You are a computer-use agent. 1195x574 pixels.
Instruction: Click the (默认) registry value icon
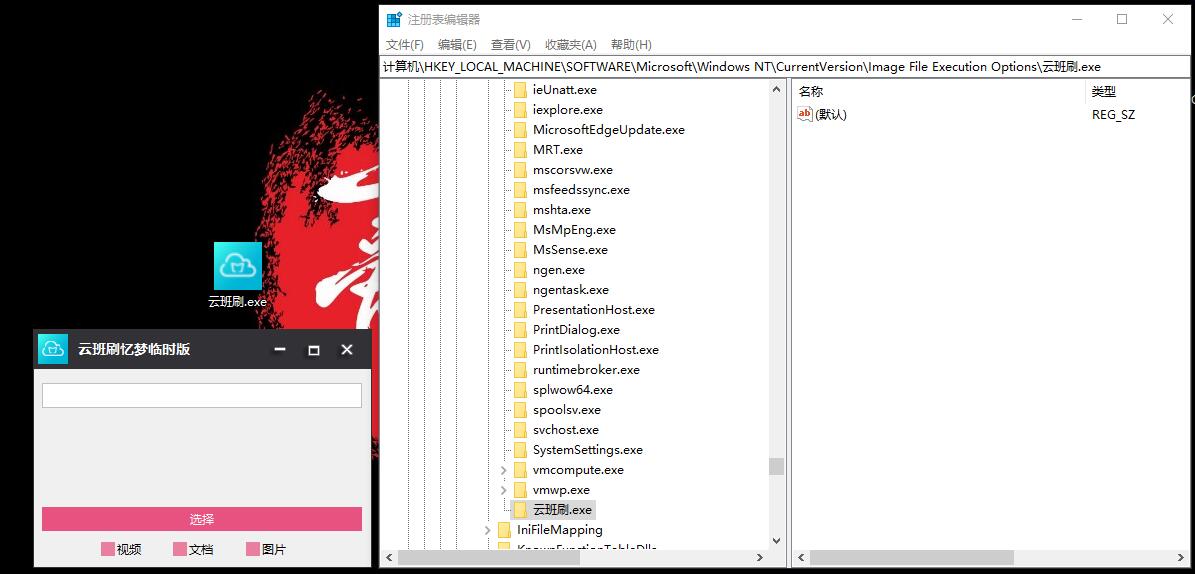805,114
